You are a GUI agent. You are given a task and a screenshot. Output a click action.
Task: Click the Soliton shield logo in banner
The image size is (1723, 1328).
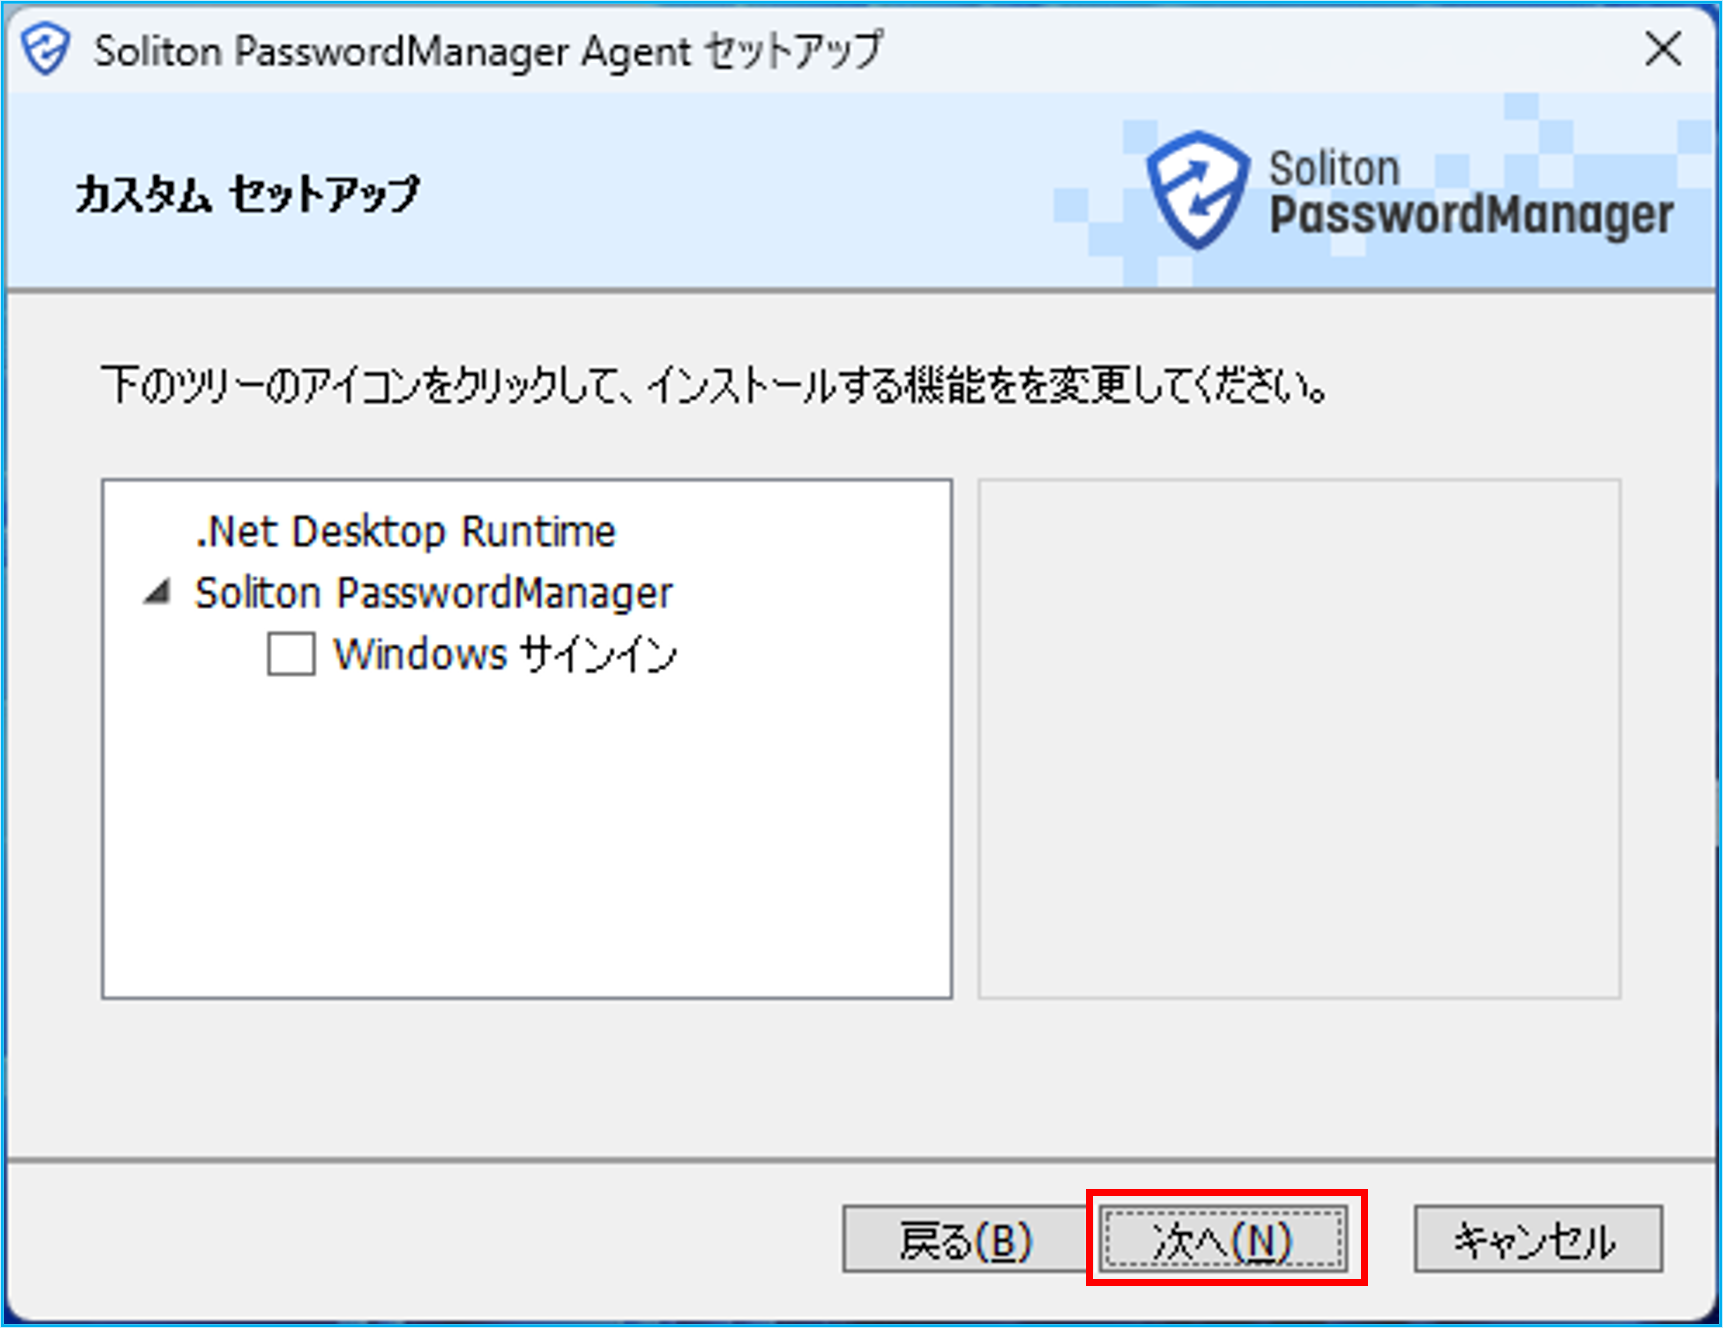(x=1198, y=190)
